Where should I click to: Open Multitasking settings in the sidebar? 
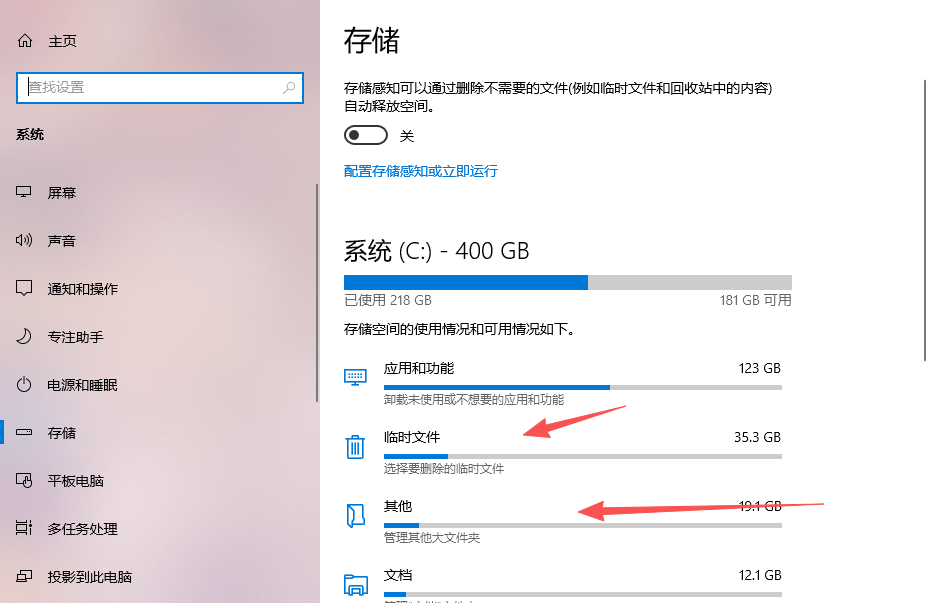[x=82, y=529]
